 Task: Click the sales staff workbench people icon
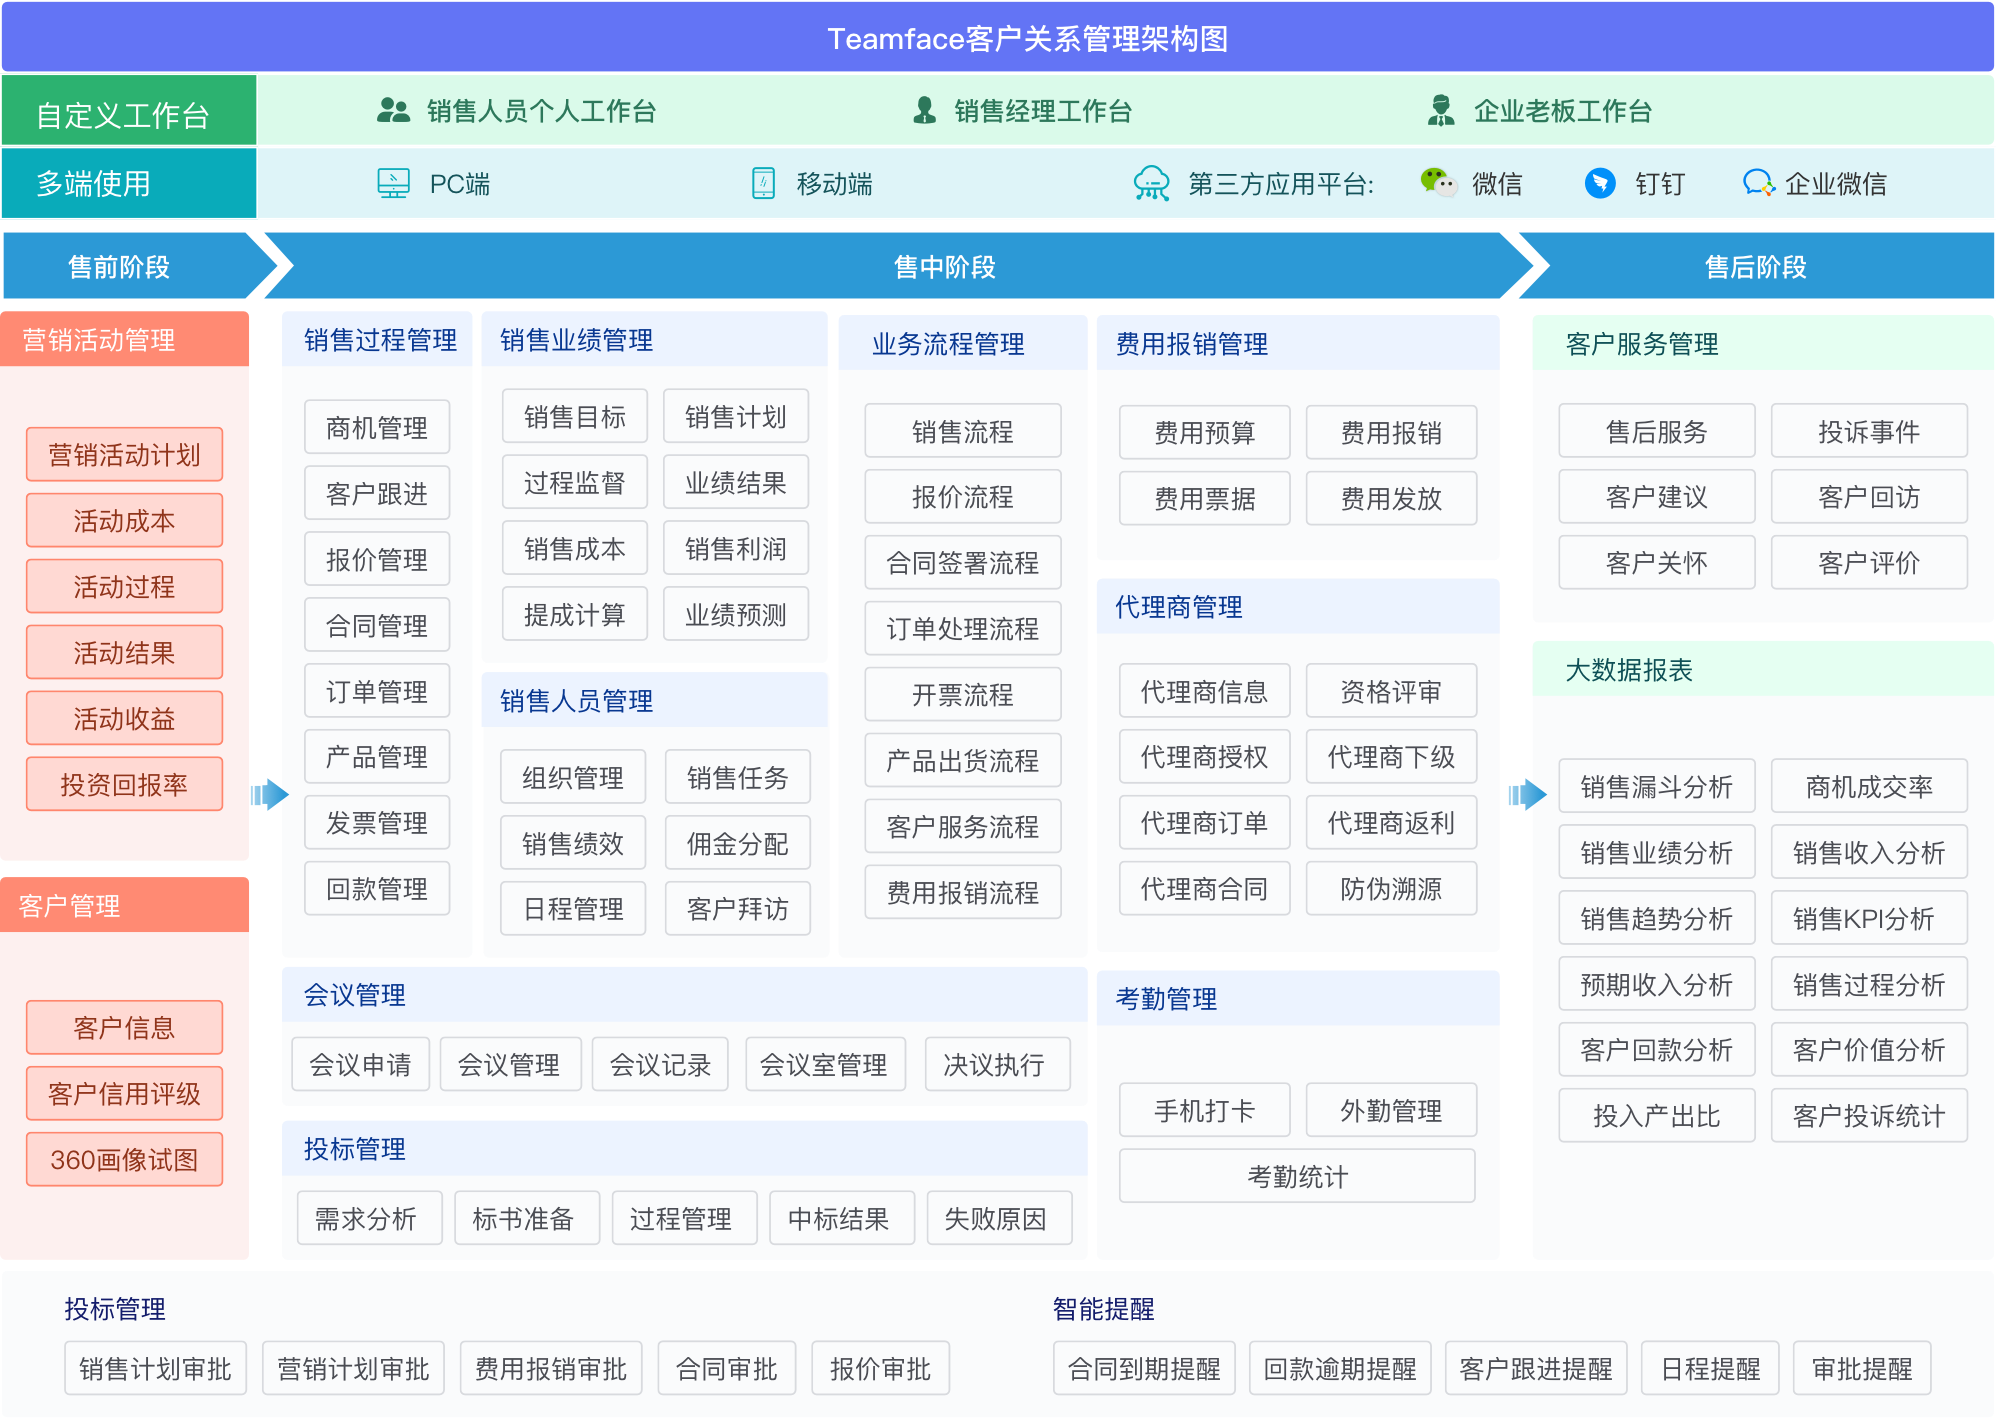393,110
